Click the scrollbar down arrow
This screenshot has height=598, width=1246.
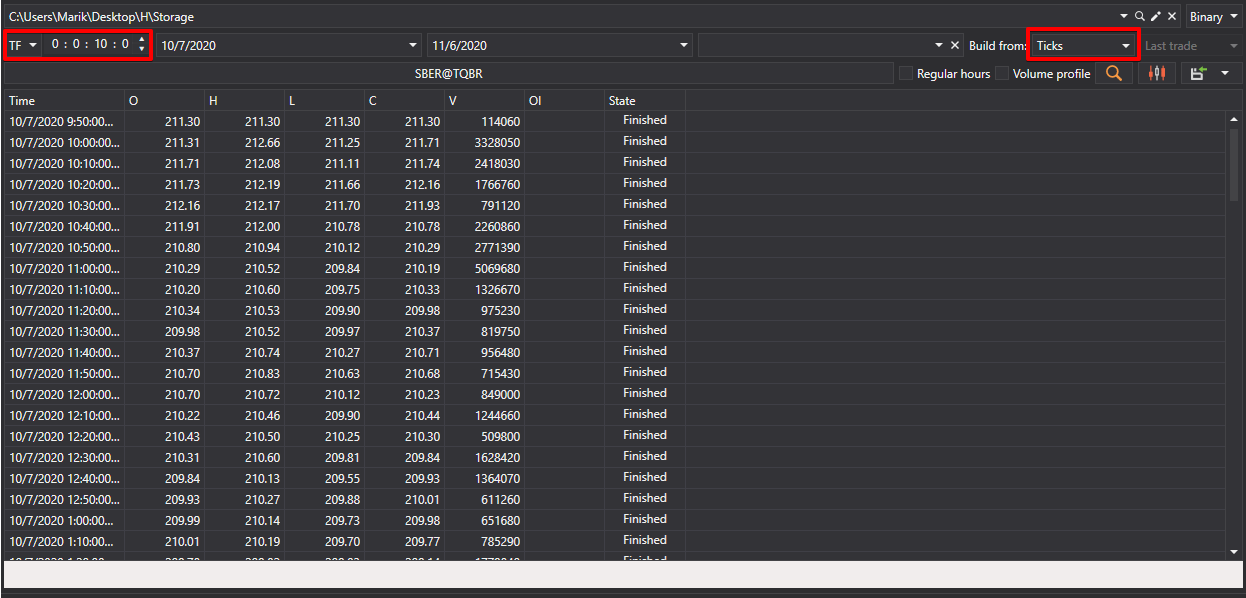1234,551
